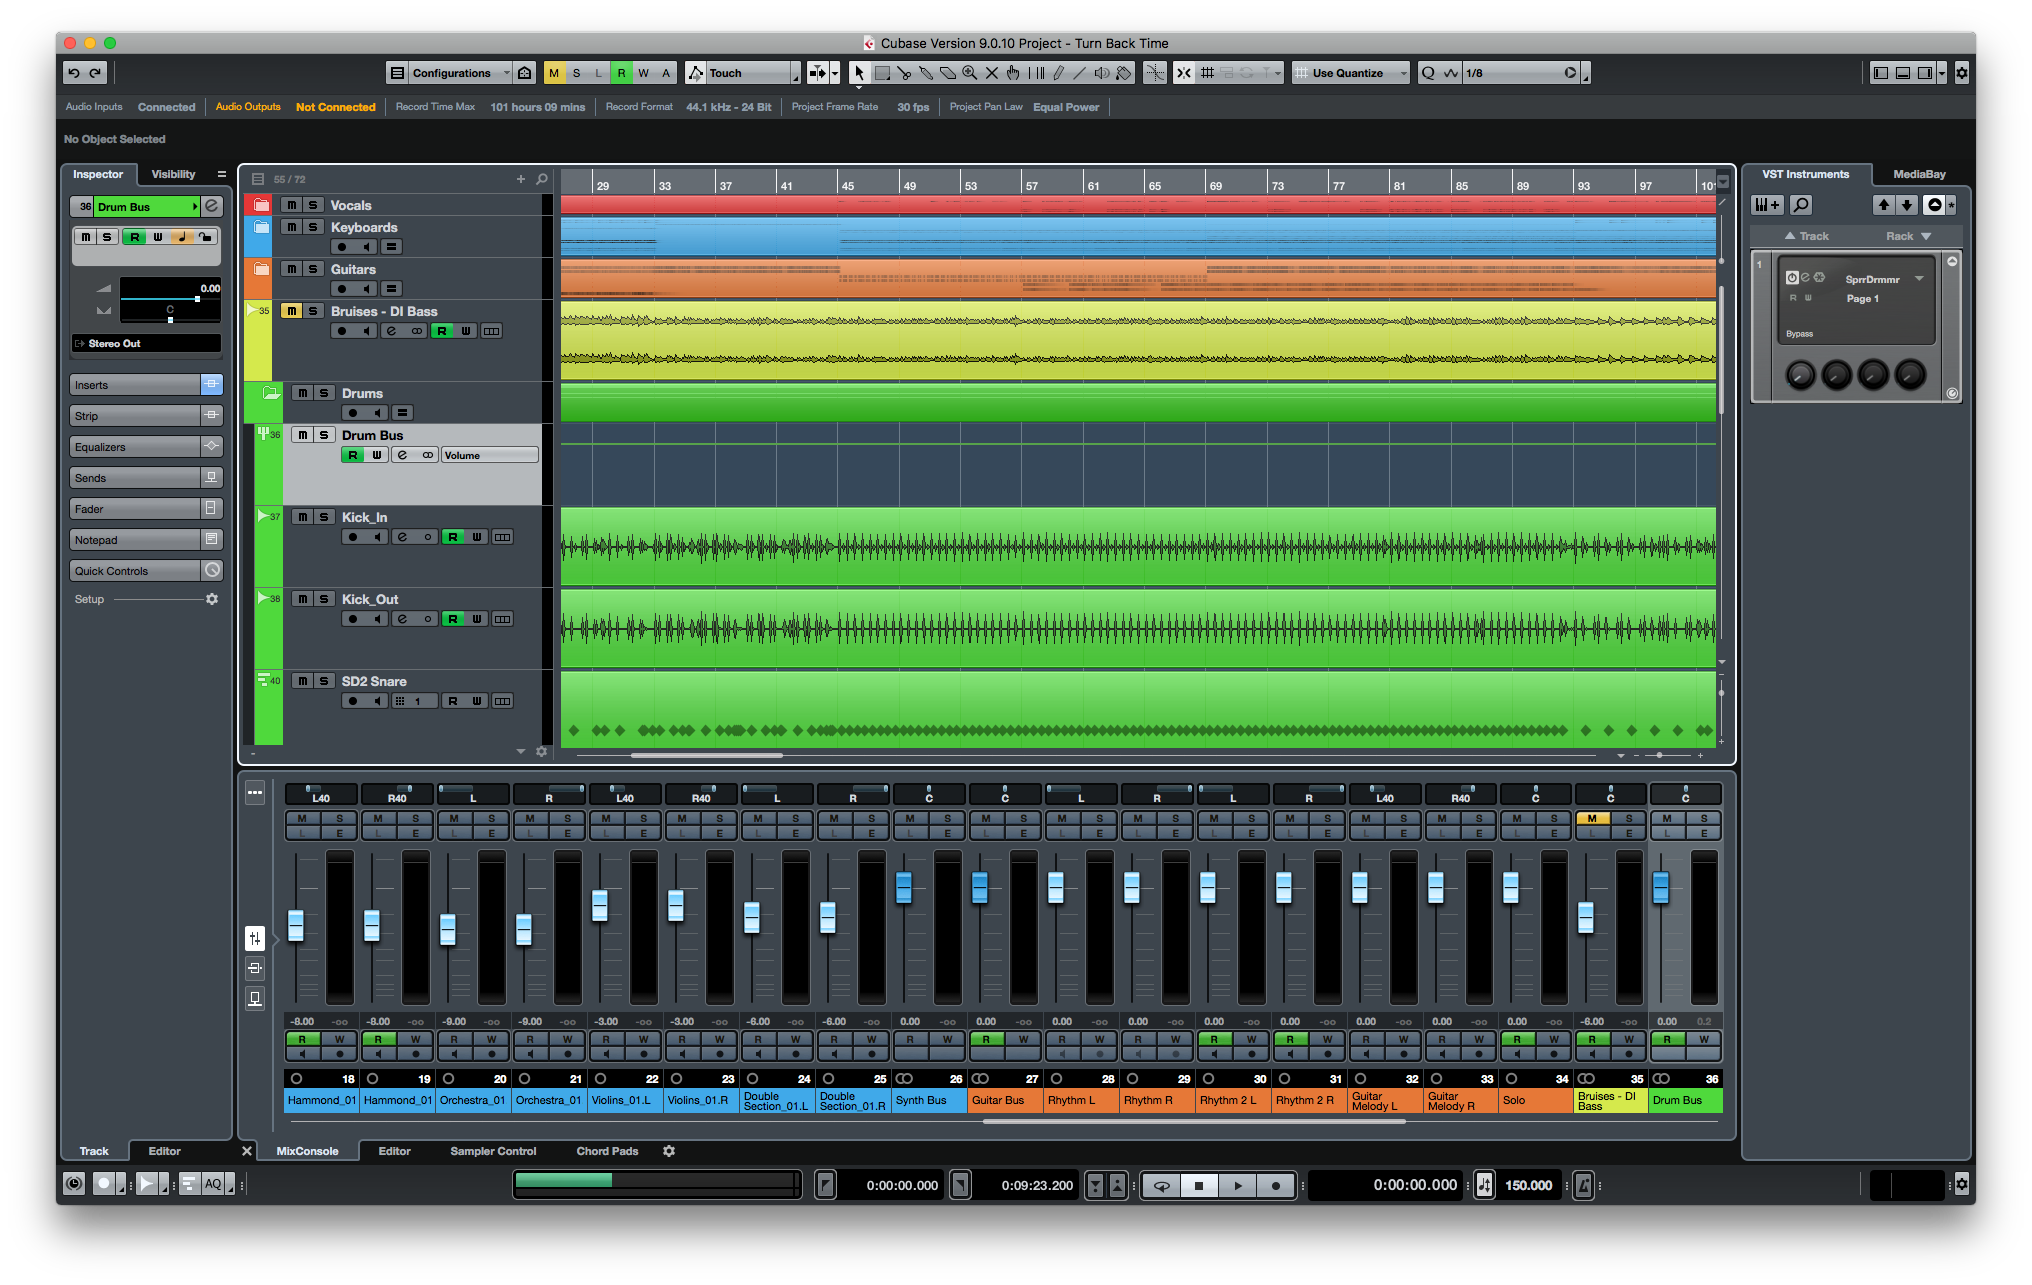2032x1285 pixels.
Task: Click the transport panel setup gear
Action: coord(1962,1185)
